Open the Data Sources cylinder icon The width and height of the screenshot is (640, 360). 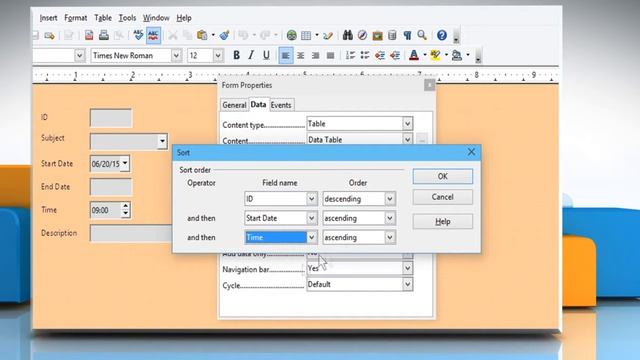tap(392, 36)
